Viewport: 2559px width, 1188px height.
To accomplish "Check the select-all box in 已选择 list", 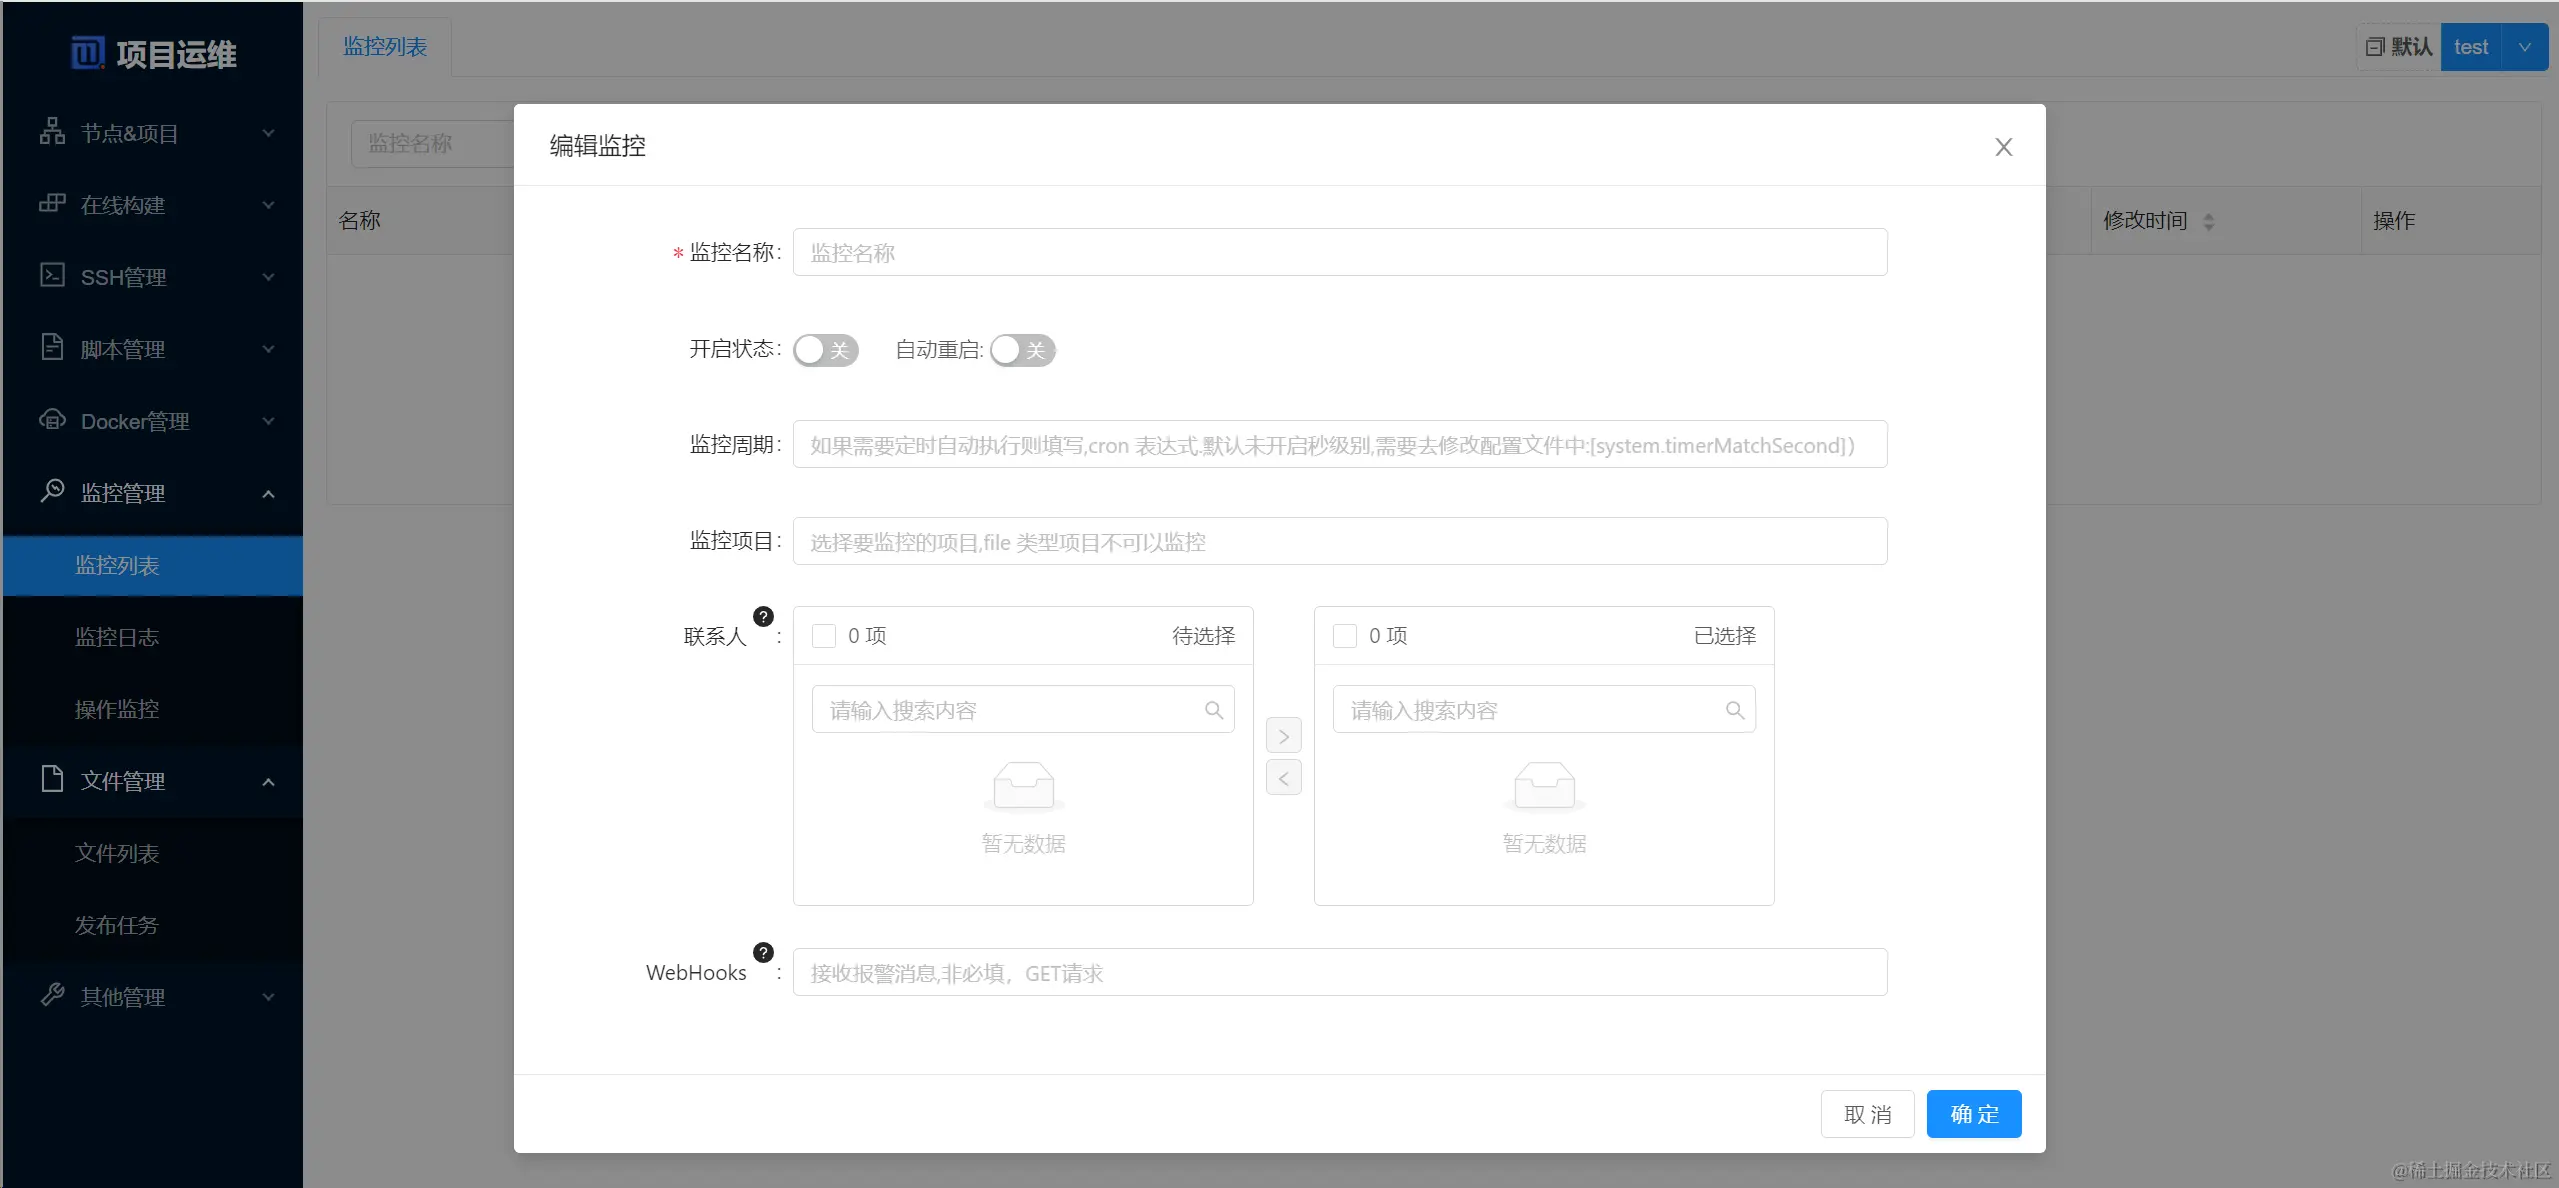I will tap(1345, 636).
